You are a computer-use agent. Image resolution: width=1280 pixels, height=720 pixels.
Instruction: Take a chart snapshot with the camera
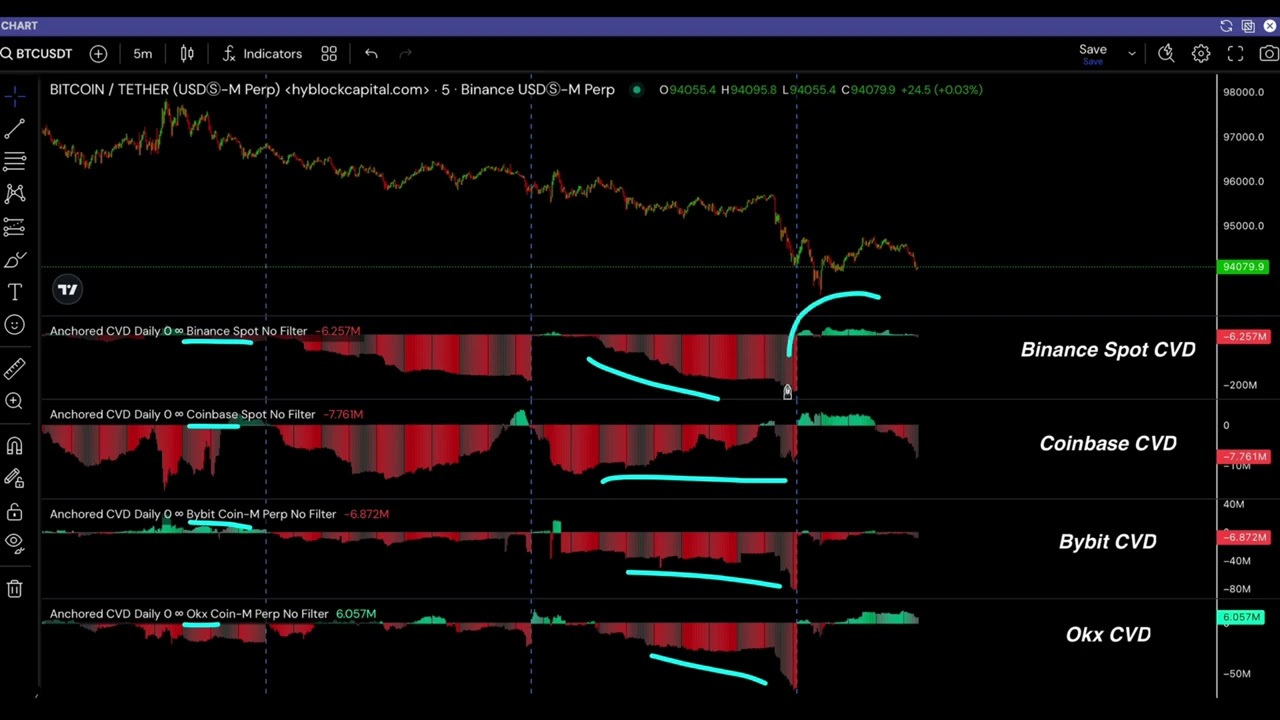point(1269,54)
